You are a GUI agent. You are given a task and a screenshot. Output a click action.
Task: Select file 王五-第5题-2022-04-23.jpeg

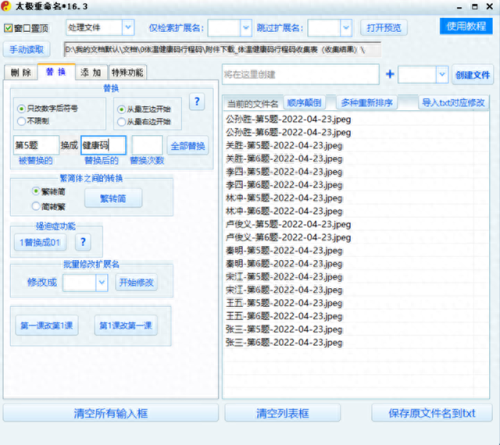(284, 303)
